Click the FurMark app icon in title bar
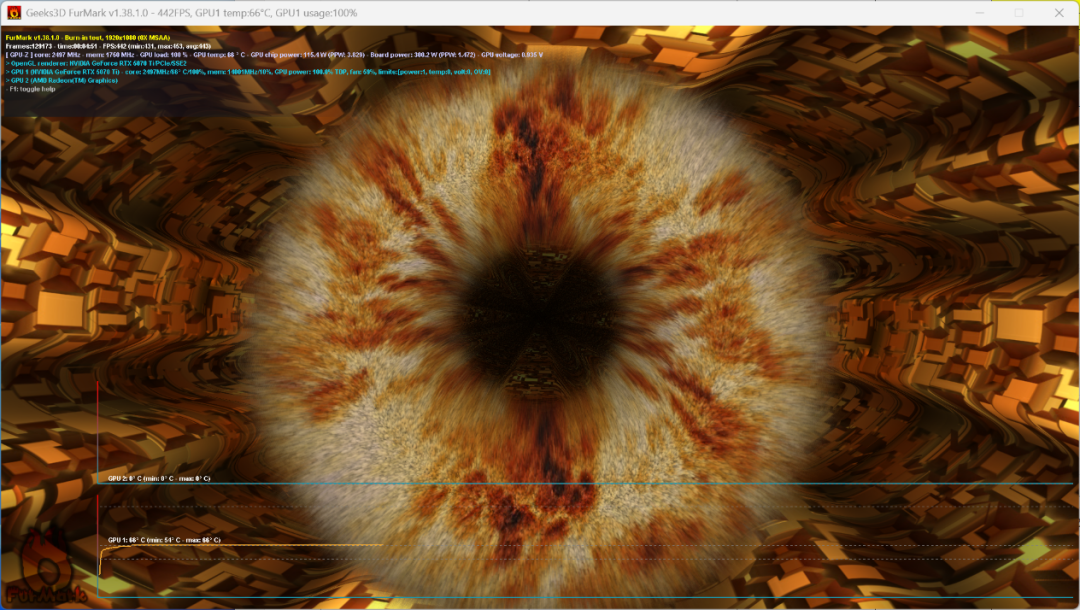Image resolution: width=1080 pixels, height=610 pixels. 14,13
